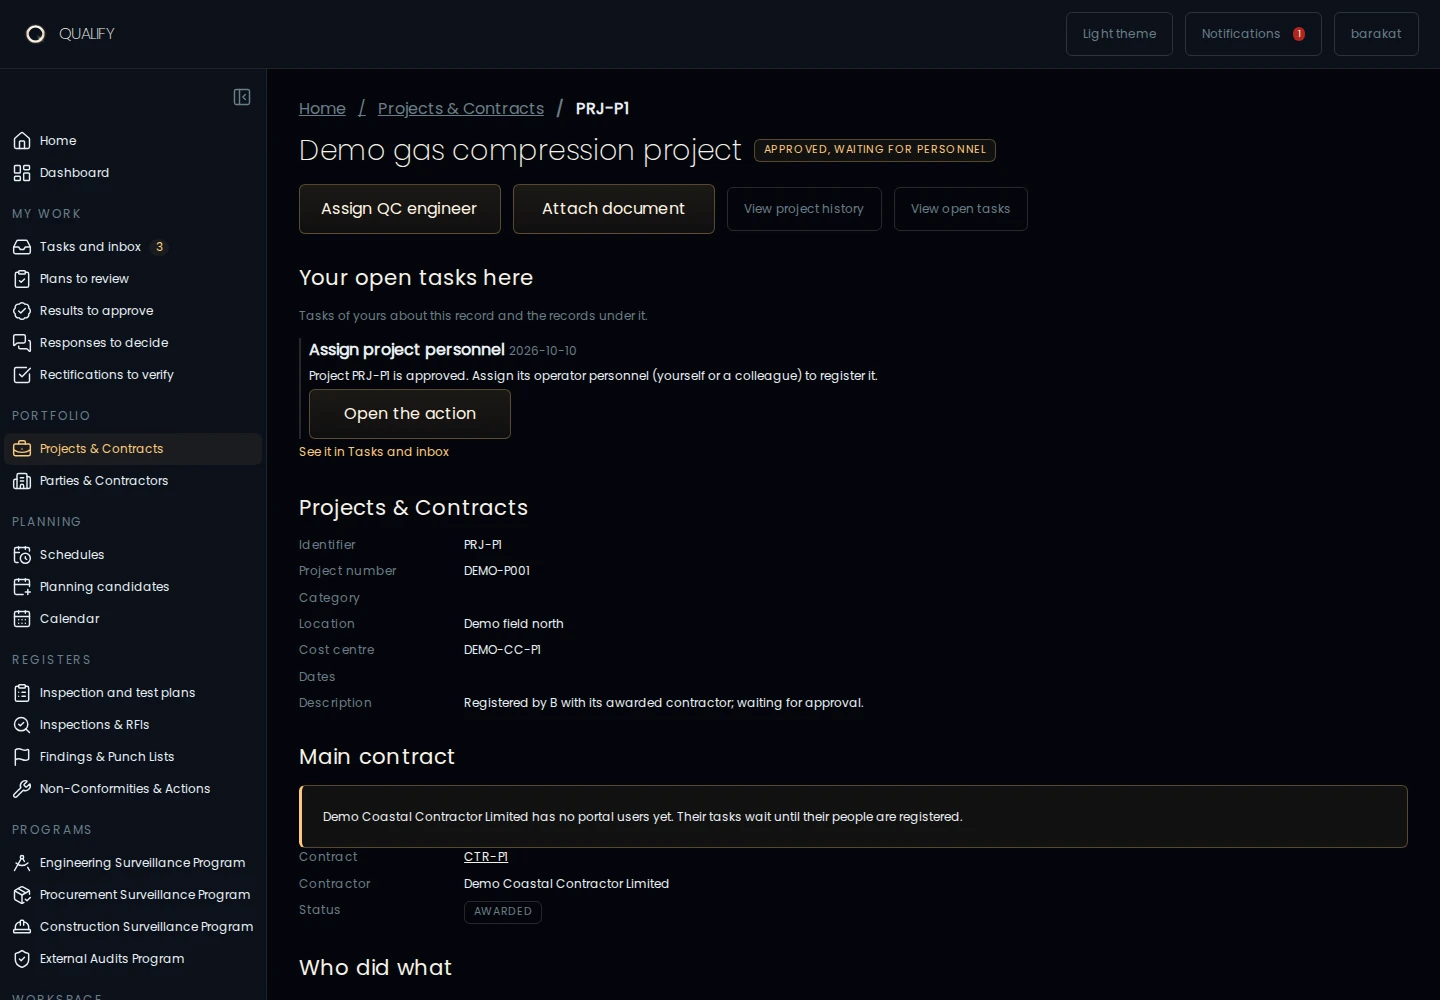This screenshot has height=1000, width=1440.
Task: Click the Calendar icon in sidebar
Action: (22, 619)
